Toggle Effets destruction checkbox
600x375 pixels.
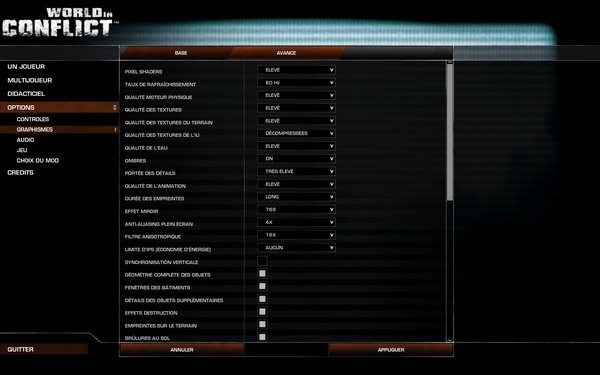[262, 311]
